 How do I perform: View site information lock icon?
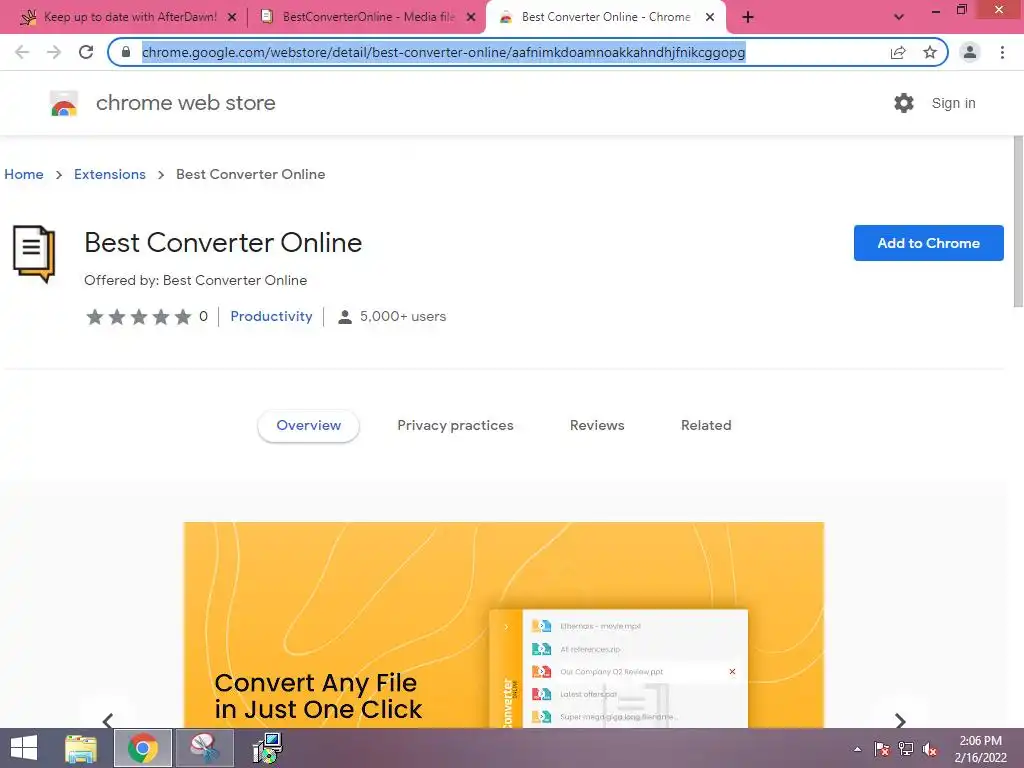(126, 52)
